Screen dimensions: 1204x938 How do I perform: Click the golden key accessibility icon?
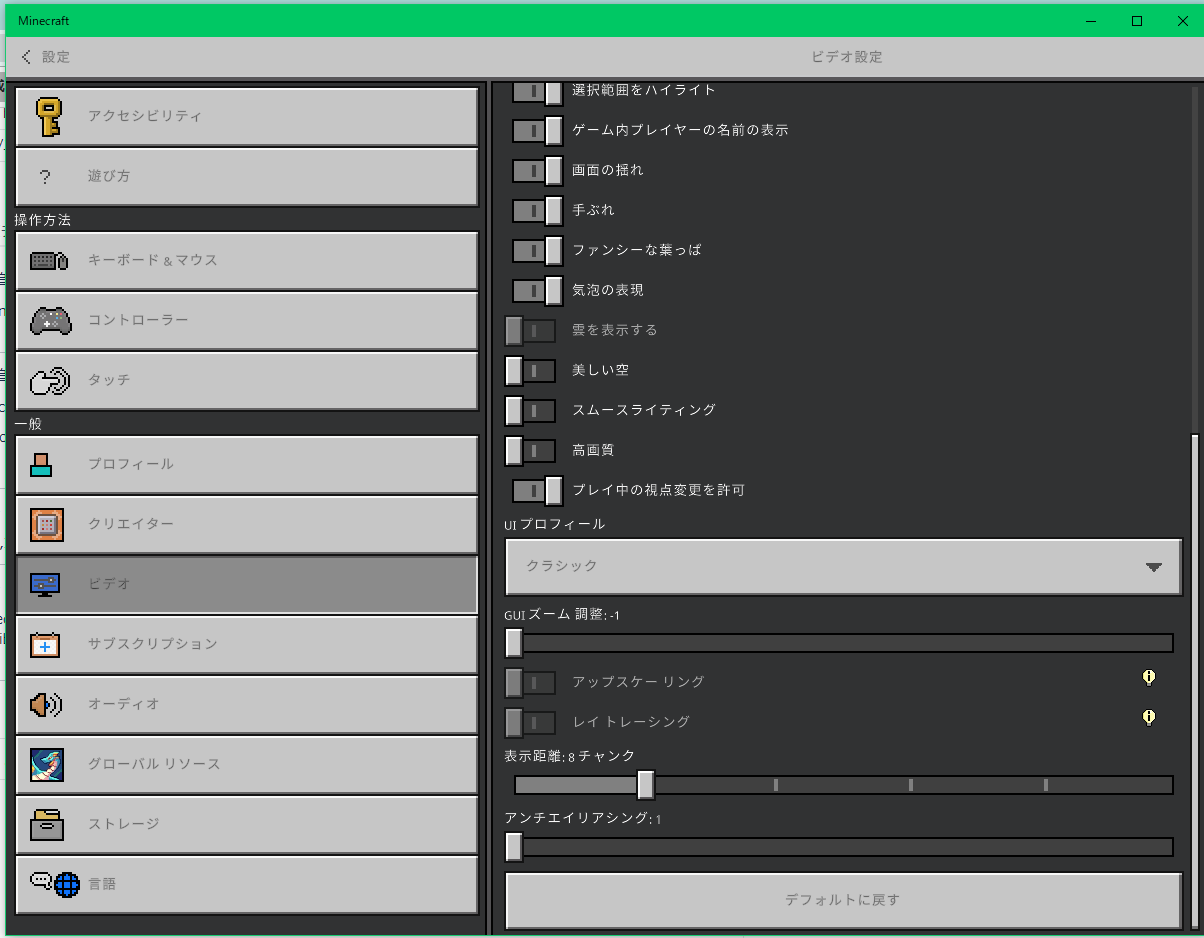tap(47, 116)
